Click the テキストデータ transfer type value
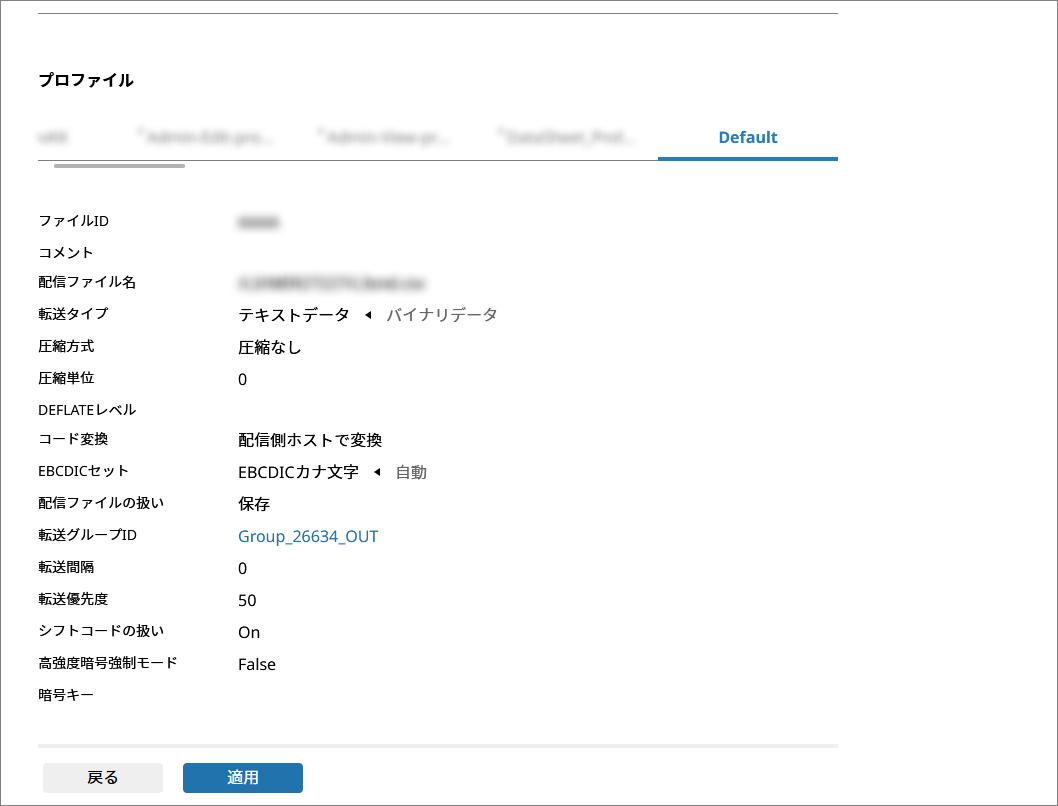Screen dimensions: 1058x806 (293, 315)
